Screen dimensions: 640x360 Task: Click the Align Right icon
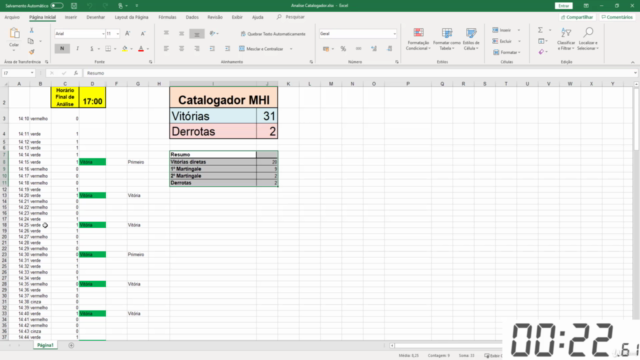(197, 49)
